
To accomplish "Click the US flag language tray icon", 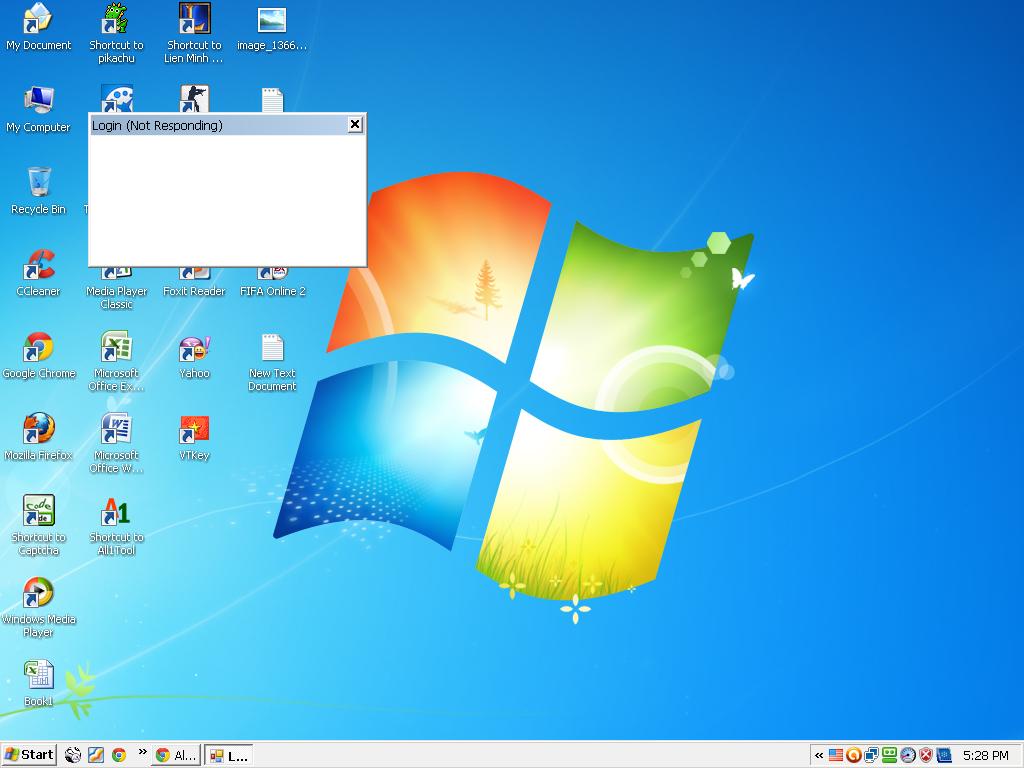I will point(835,755).
